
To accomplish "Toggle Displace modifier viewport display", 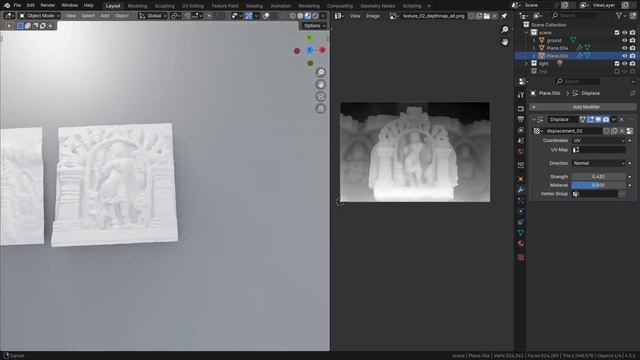I will pyautogui.click(x=598, y=120).
